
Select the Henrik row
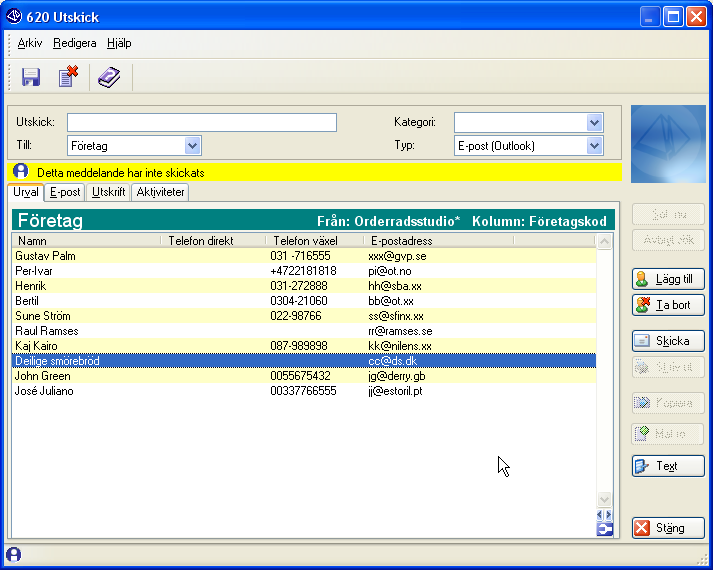coord(304,286)
